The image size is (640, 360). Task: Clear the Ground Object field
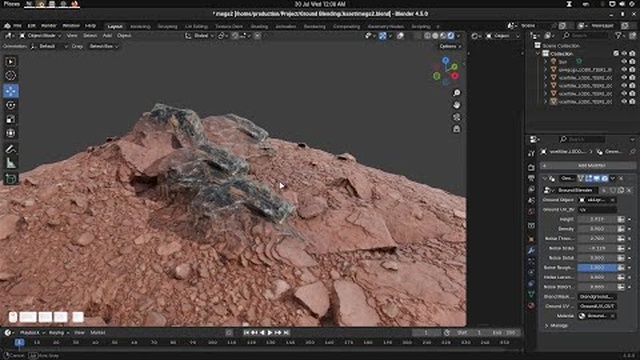tap(613, 200)
